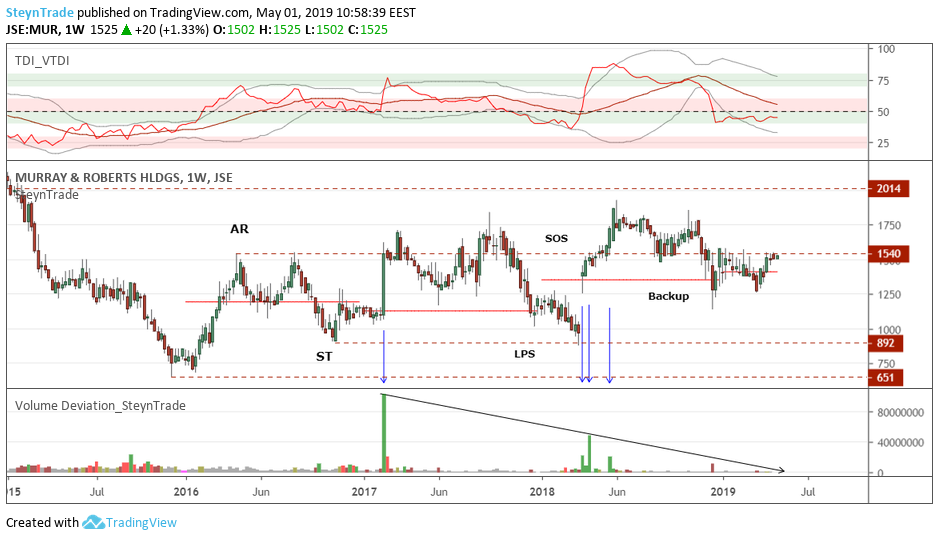Select the Volume Deviation_SteynTrade label
This screenshot has width=939, height=540.
pyautogui.click(x=100, y=405)
